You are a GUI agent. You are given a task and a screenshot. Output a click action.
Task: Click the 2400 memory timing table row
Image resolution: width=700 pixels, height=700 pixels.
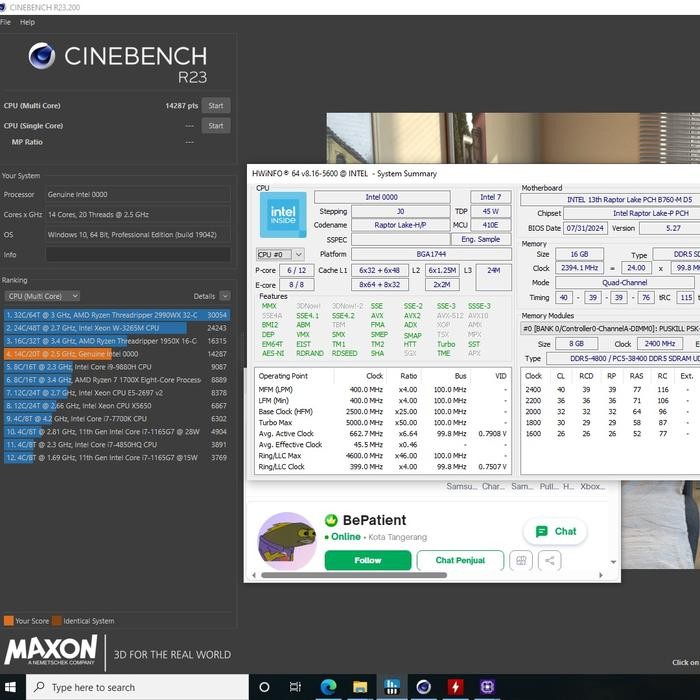click(610, 390)
